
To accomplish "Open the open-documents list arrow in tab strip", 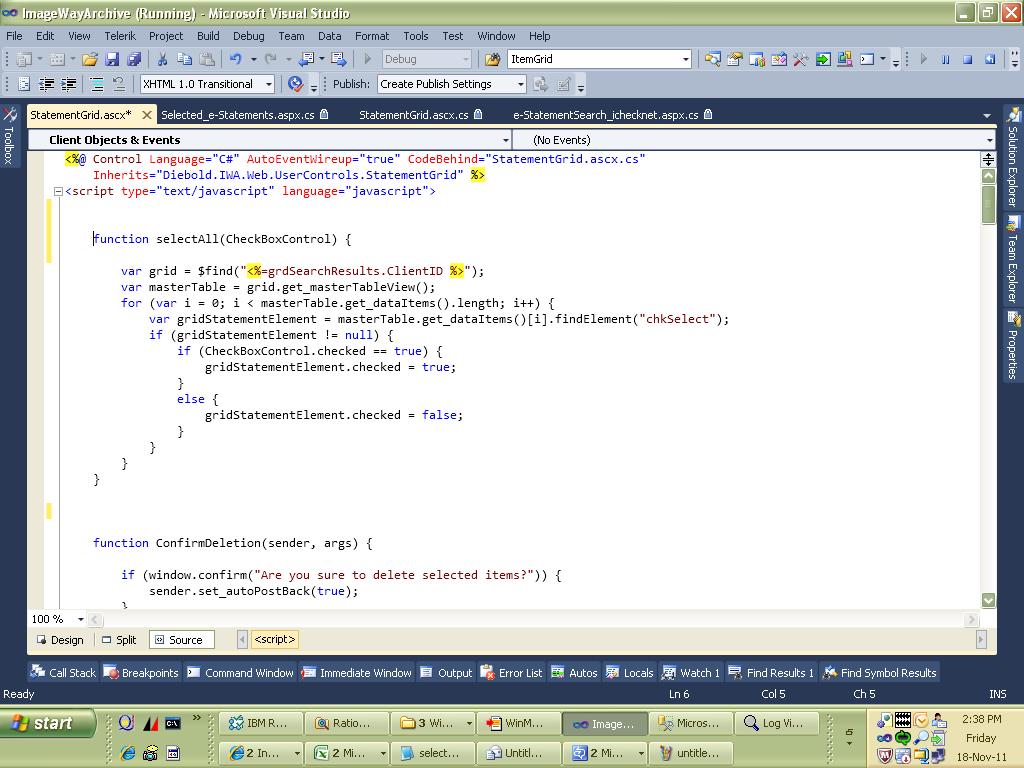I will click(987, 116).
